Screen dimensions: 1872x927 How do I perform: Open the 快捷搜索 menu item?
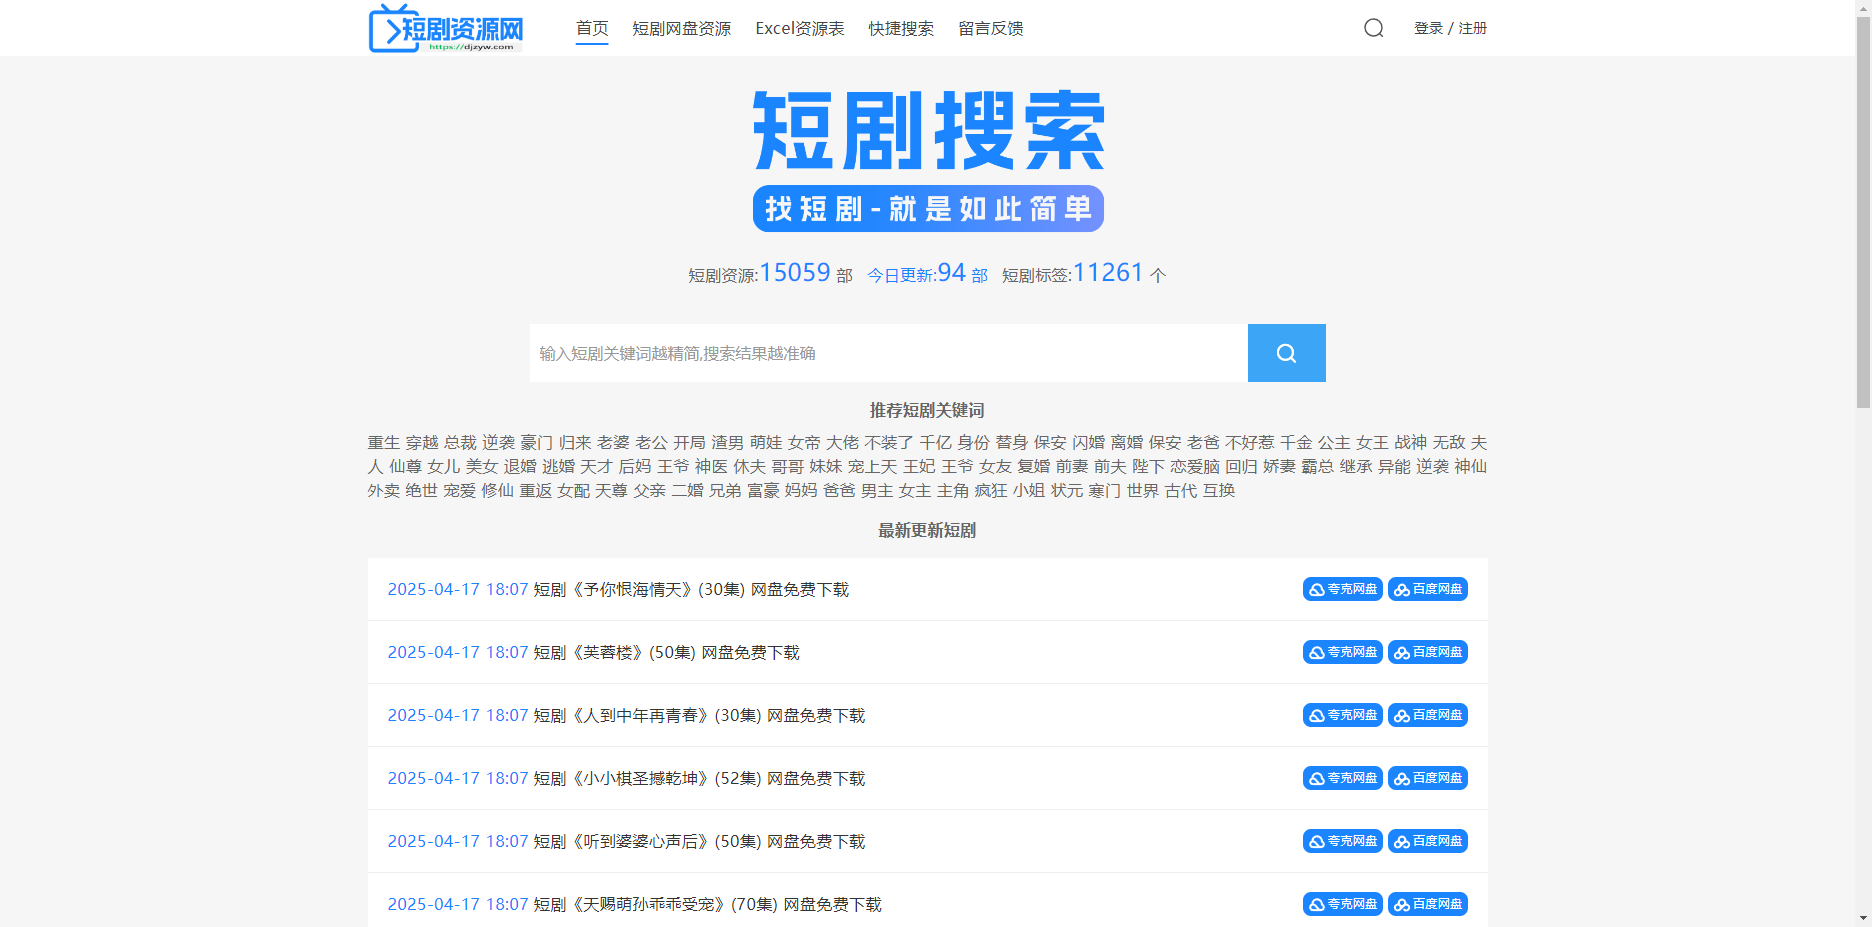(901, 28)
